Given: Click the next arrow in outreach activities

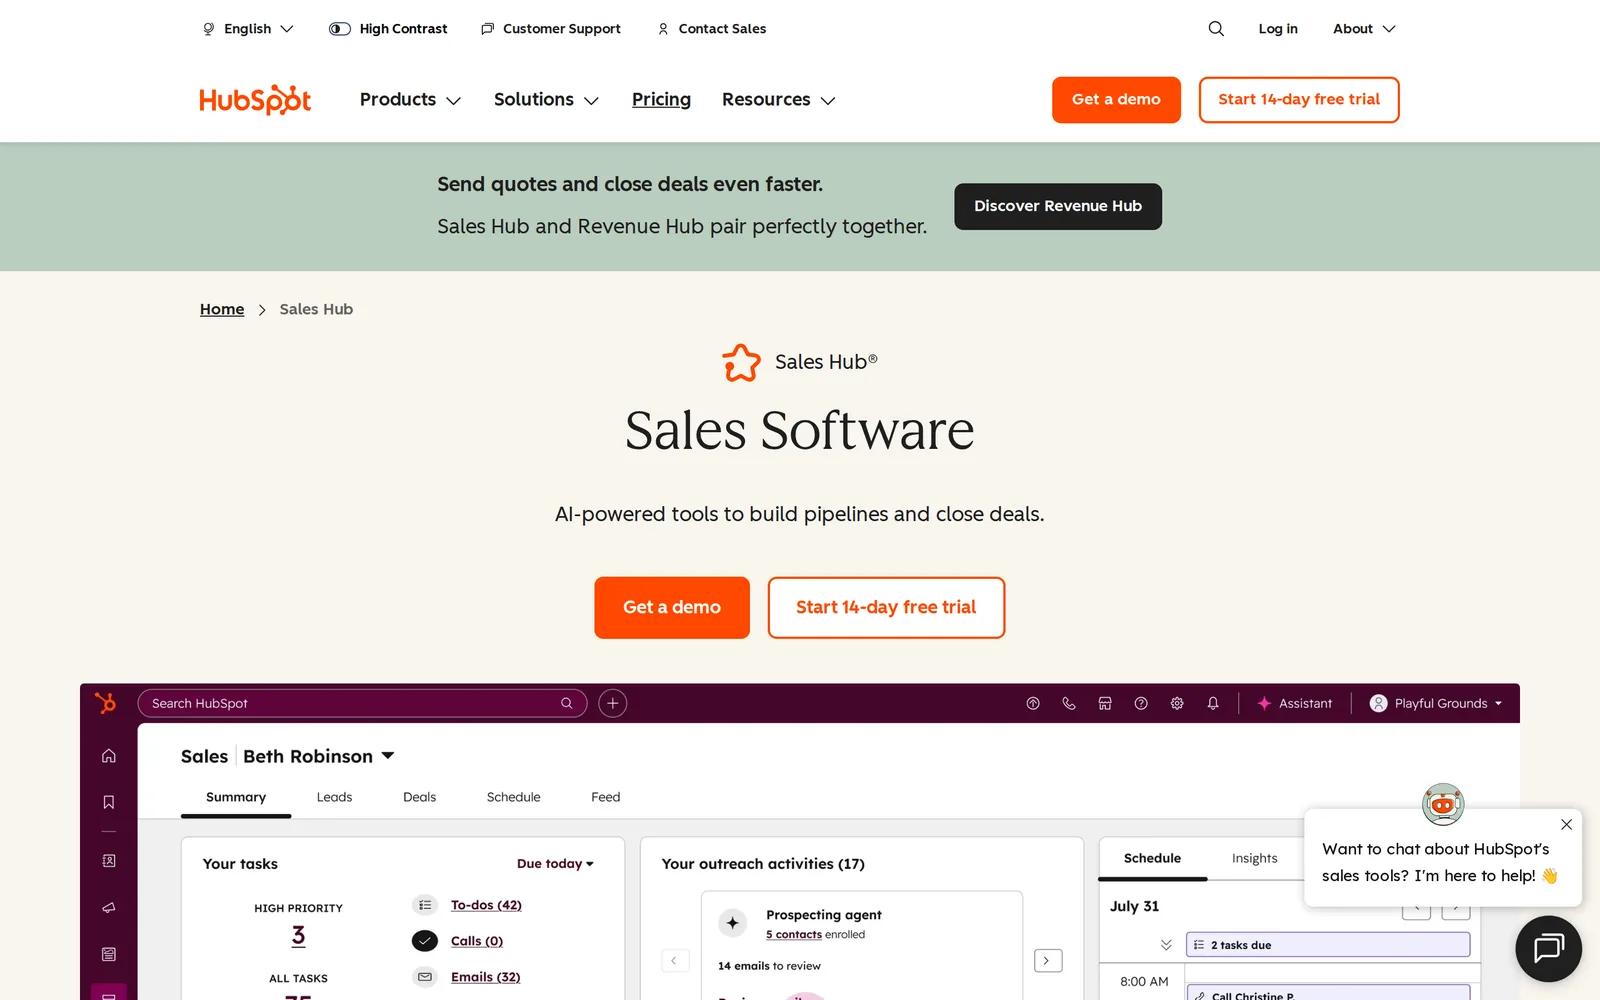Looking at the screenshot, I should [1047, 960].
